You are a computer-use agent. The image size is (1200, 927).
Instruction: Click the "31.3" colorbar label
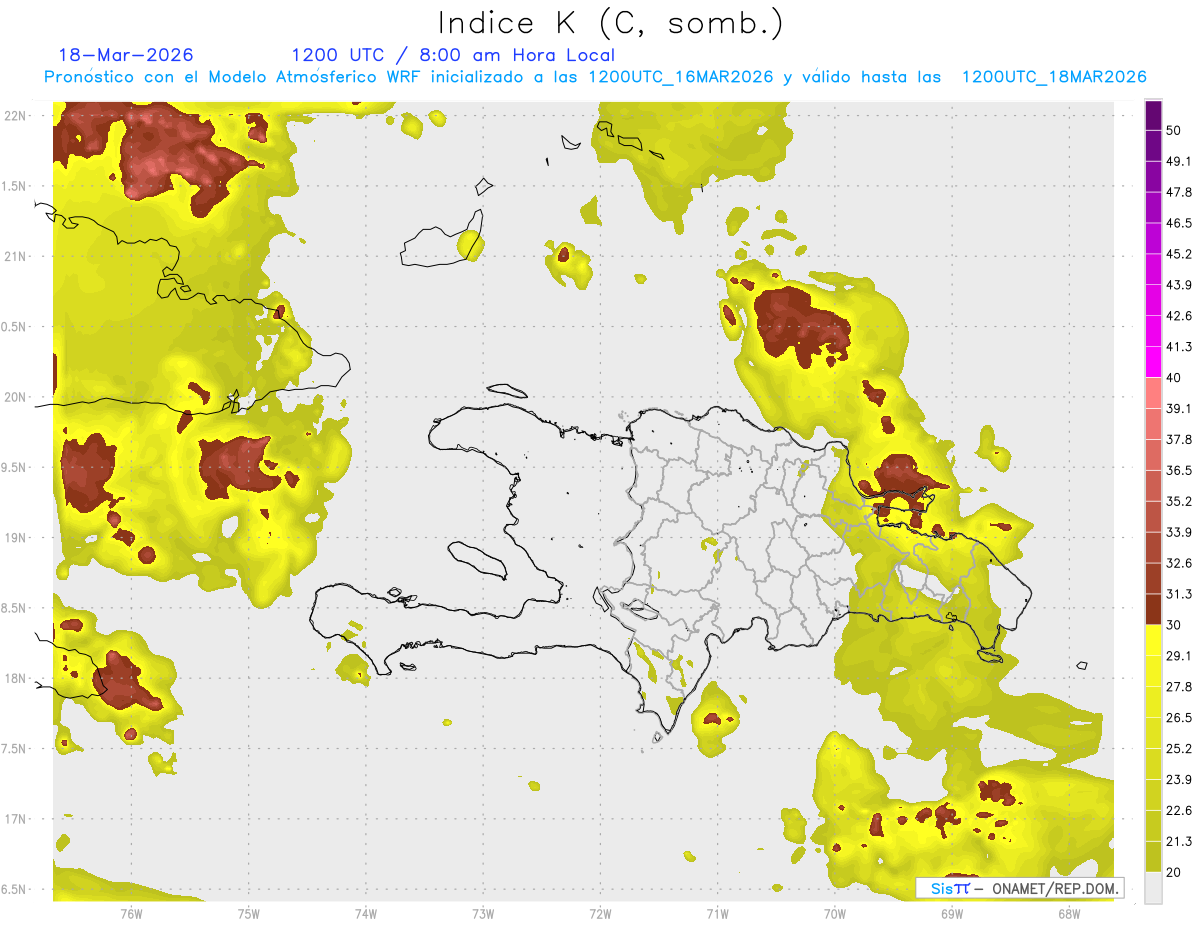tap(1179, 594)
